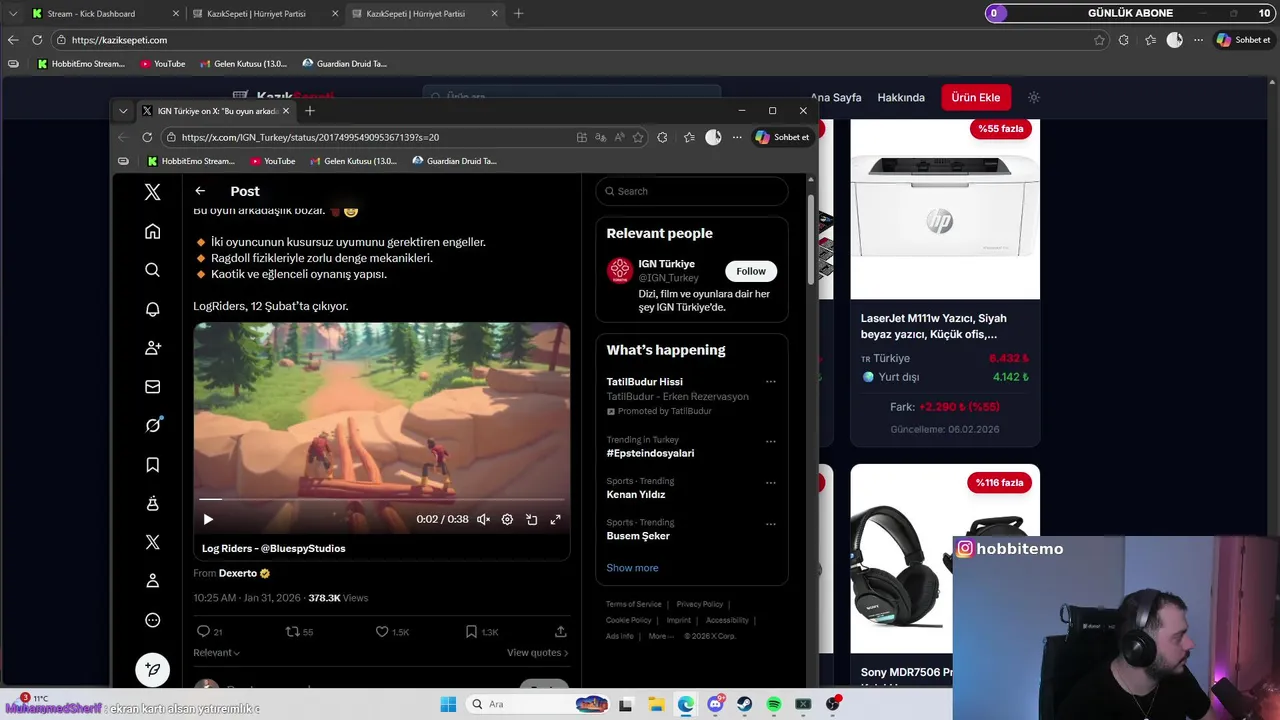Image resolution: width=1280 pixels, height=720 pixels.
Task: Follow IGN Türkiye
Action: tap(751, 271)
